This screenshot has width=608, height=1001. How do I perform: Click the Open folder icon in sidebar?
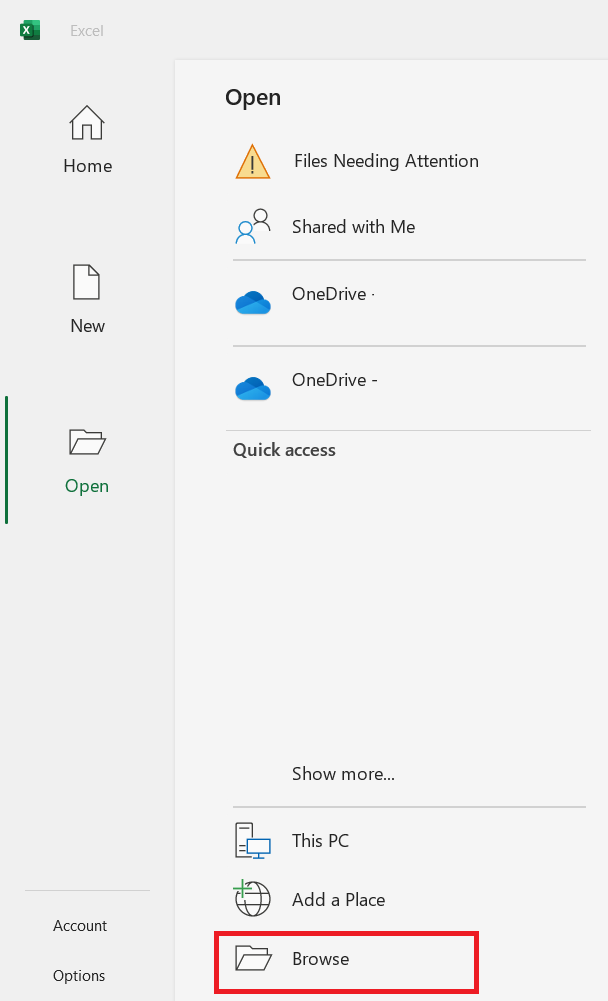point(87,442)
